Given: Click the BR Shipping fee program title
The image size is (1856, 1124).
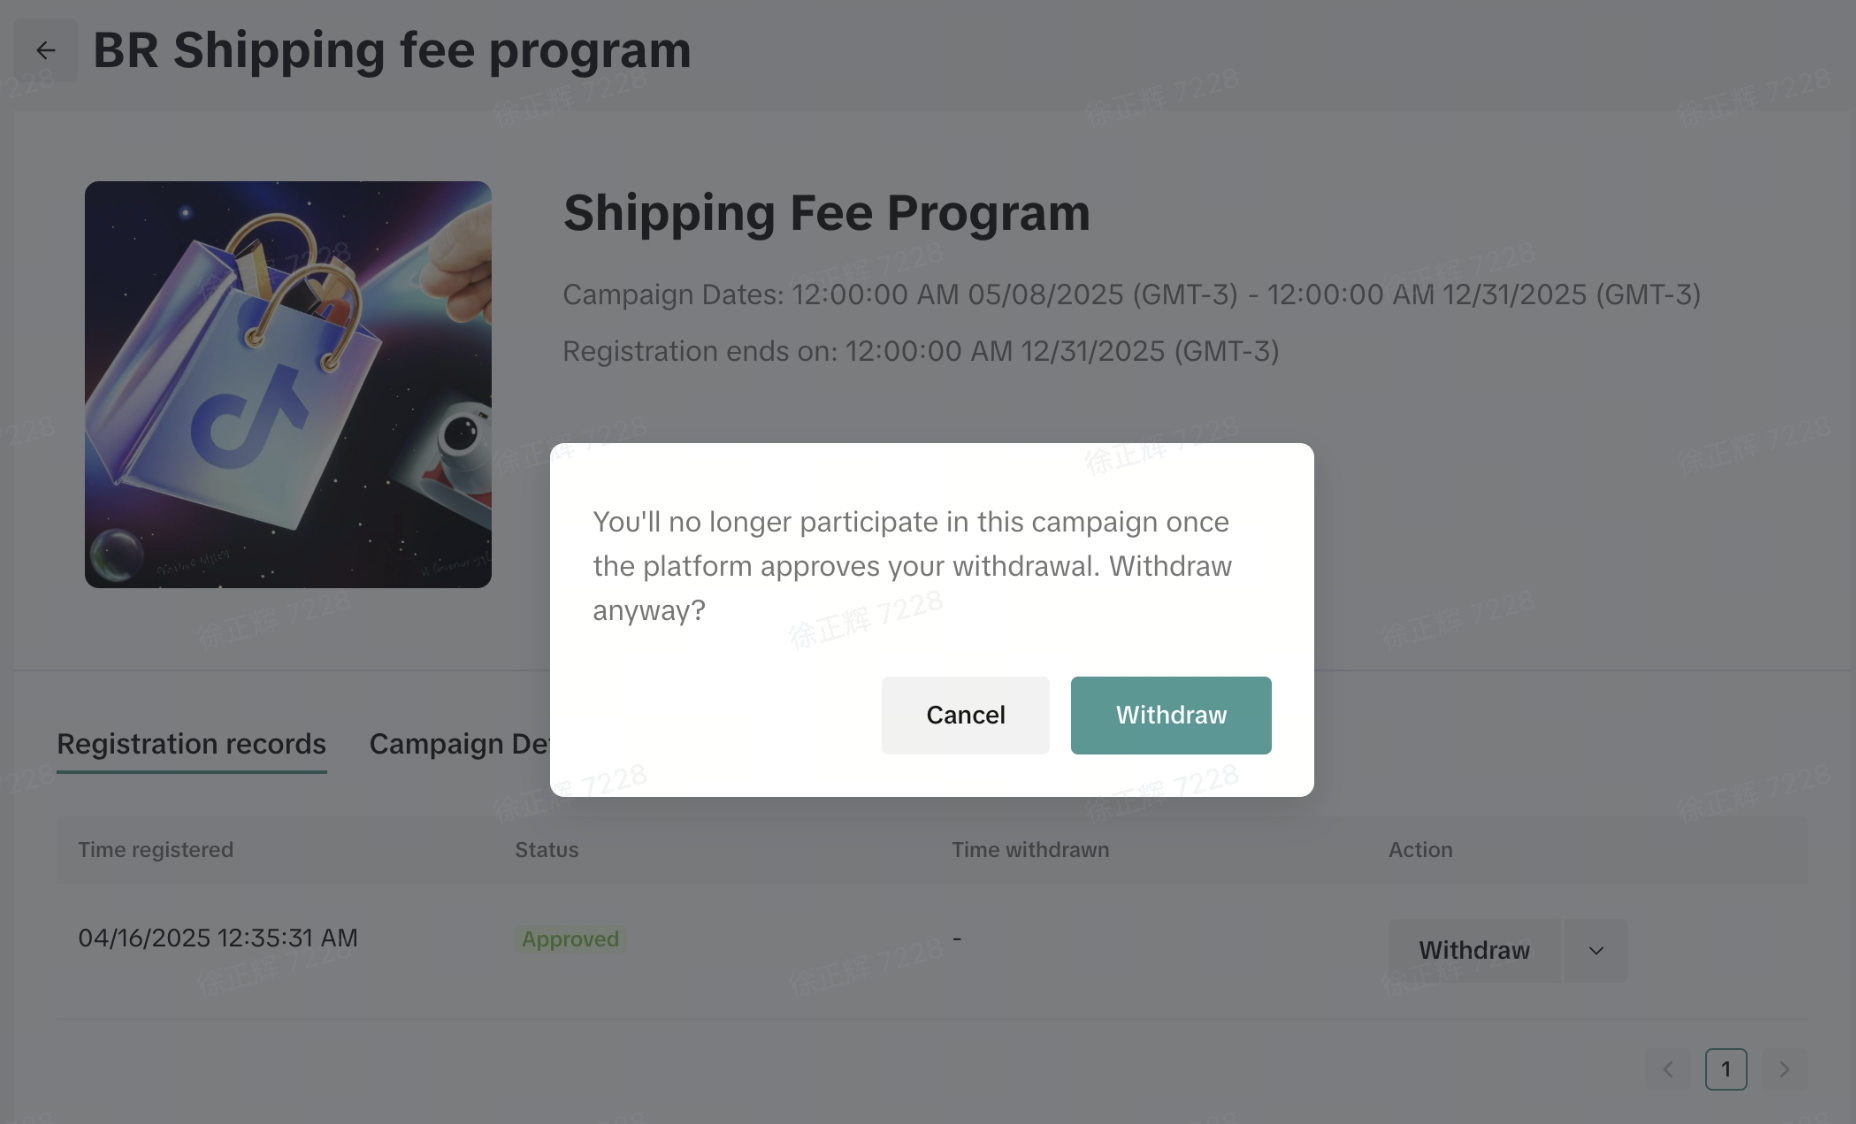Looking at the screenshot, I should 392,50.
